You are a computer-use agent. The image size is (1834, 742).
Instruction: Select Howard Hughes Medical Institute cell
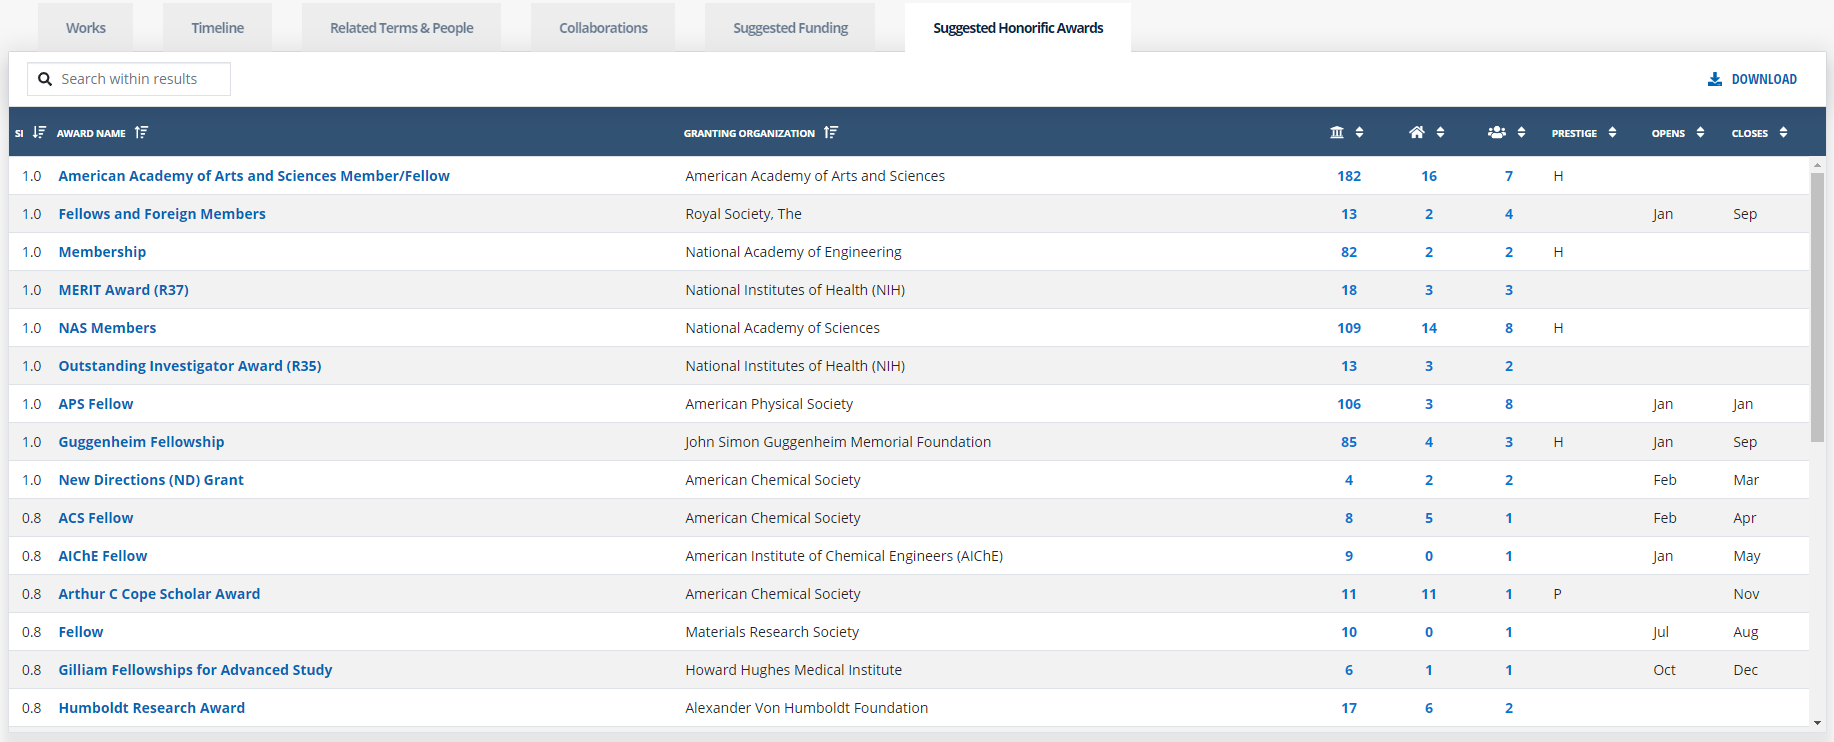coord(793,670)
